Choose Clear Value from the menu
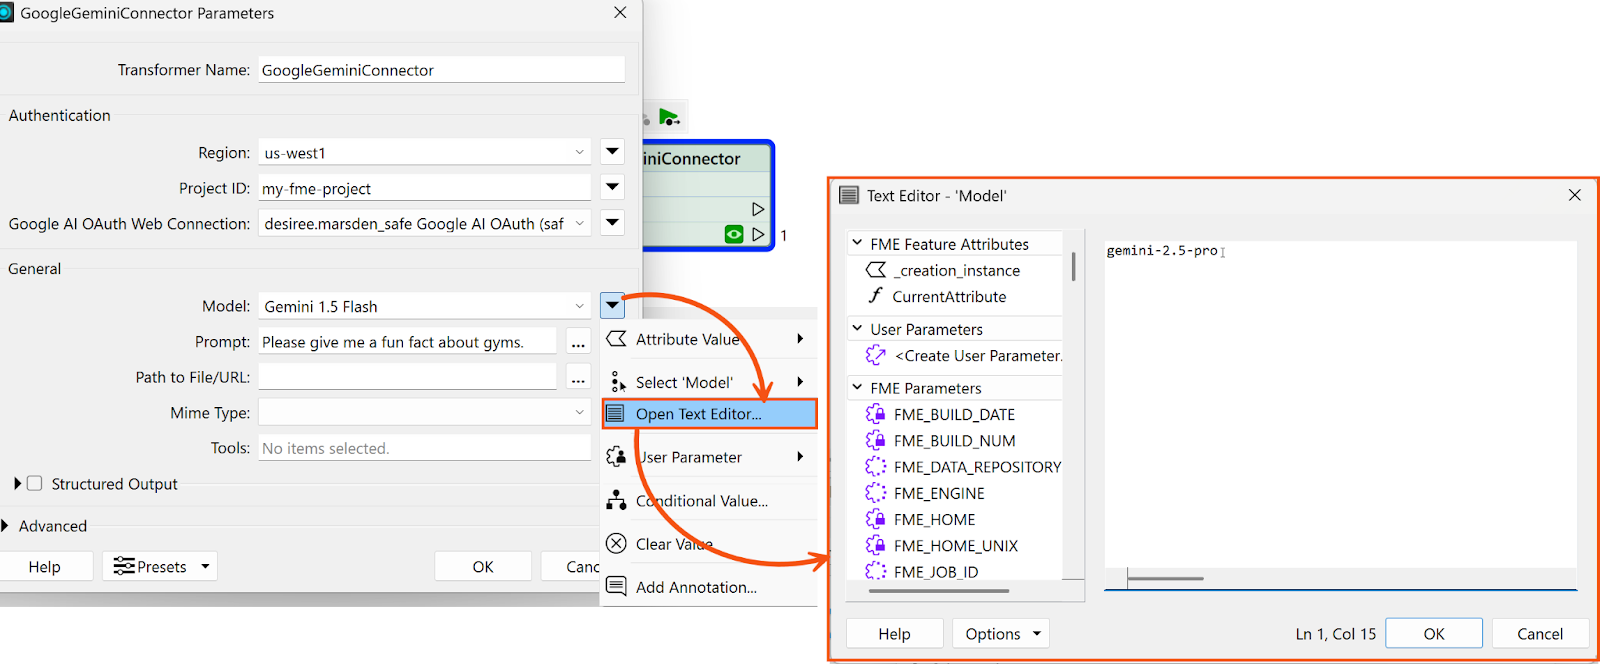 709,544
